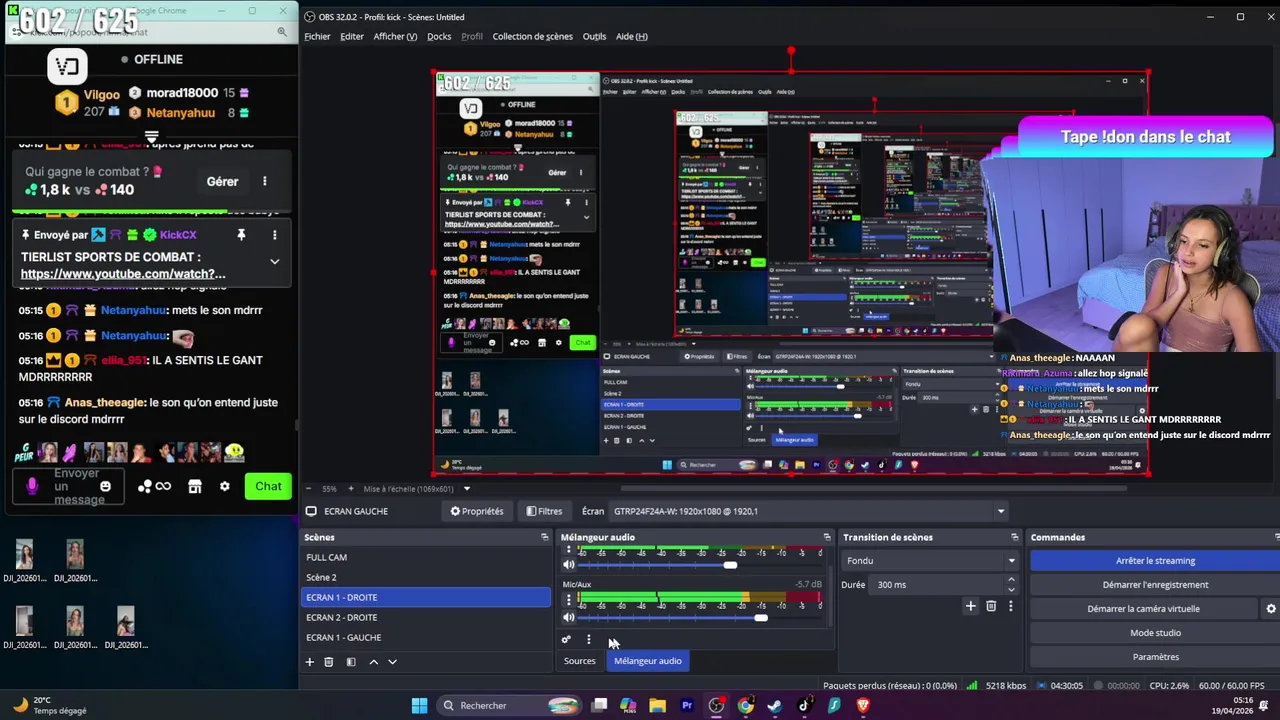The image size is (1280, 720).
Task: Click Démarrer la caméra virtuelle
Action: [x=1144, y=609]
